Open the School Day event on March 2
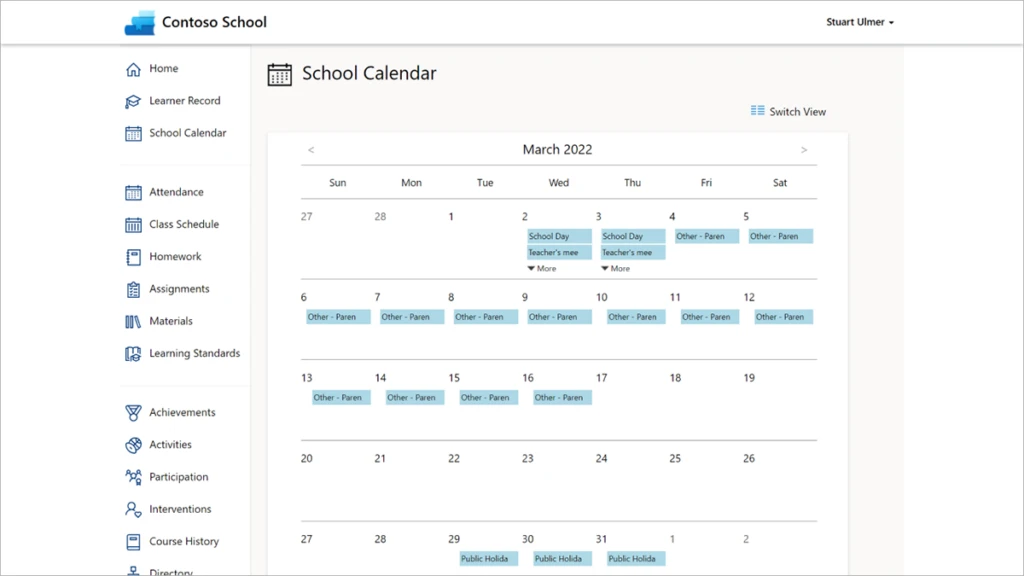1024x576 pixels. click(x=557, y=235)
